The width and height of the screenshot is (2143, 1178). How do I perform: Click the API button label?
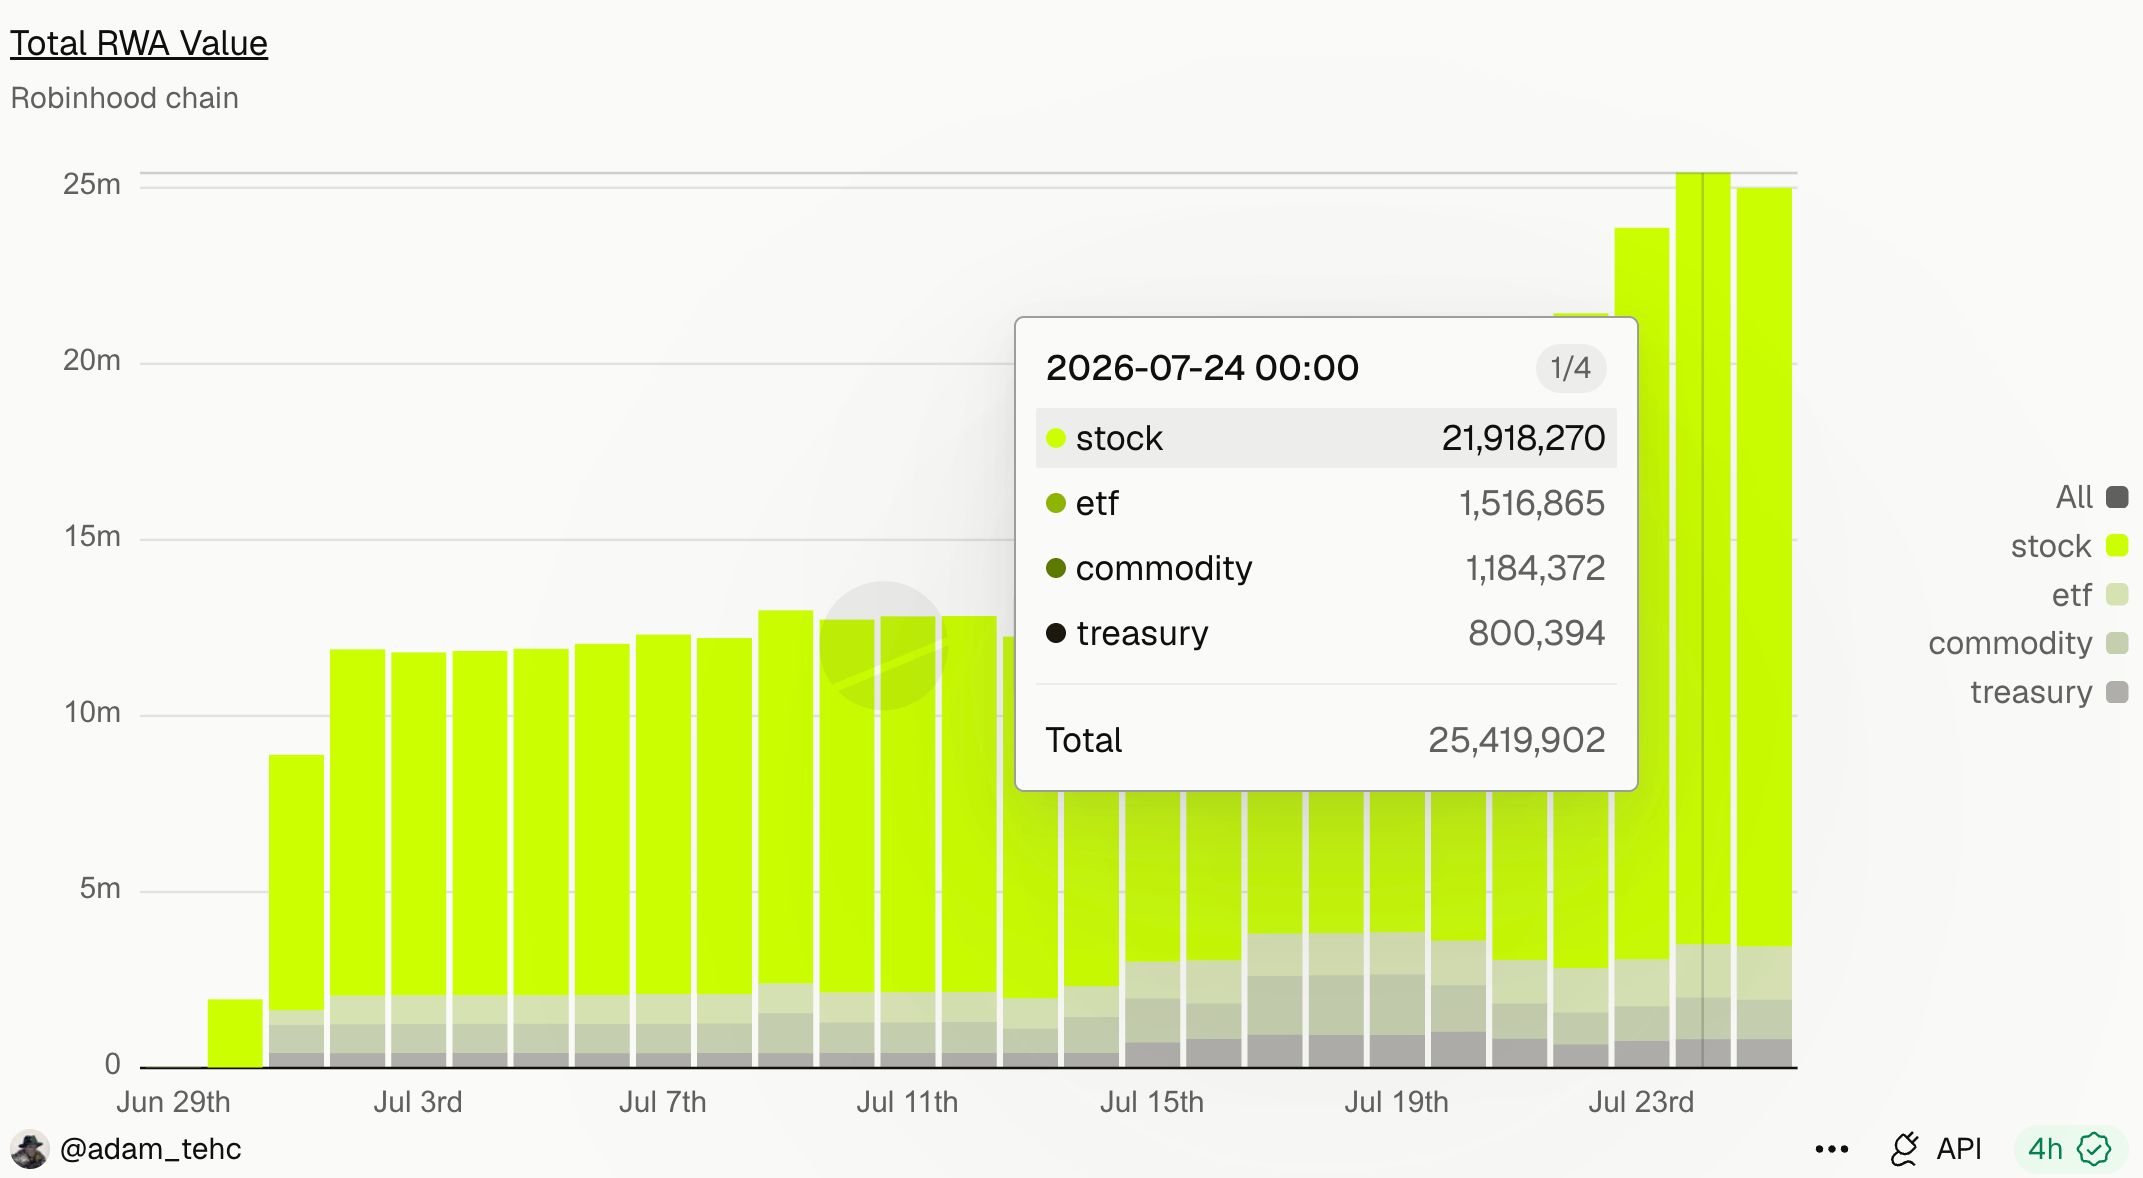1958,1149
